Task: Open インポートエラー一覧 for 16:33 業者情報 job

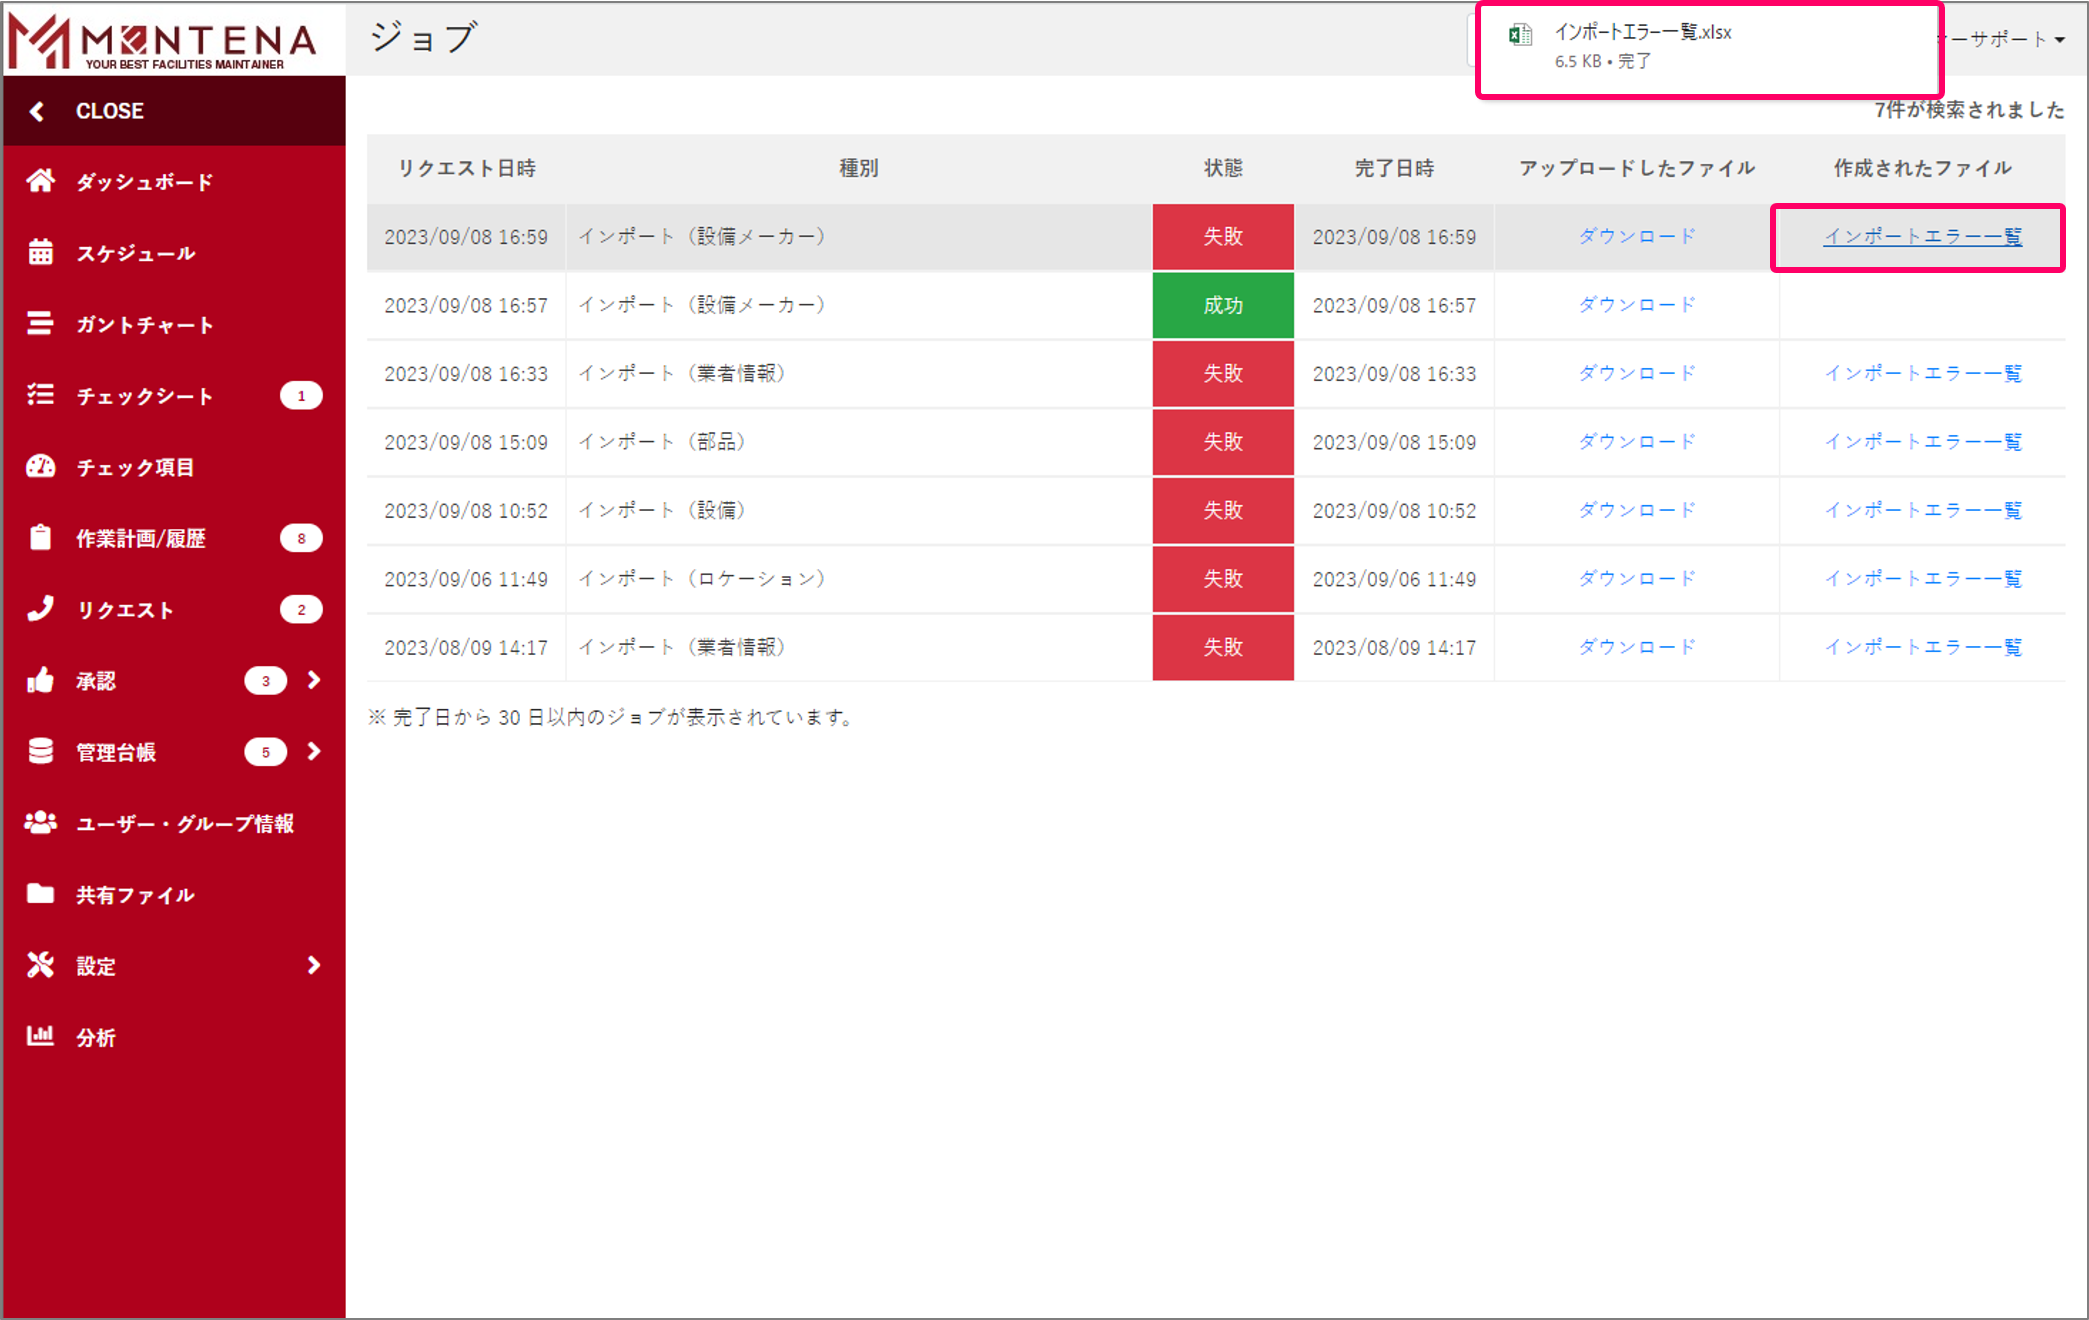Action: [1922, 373]
